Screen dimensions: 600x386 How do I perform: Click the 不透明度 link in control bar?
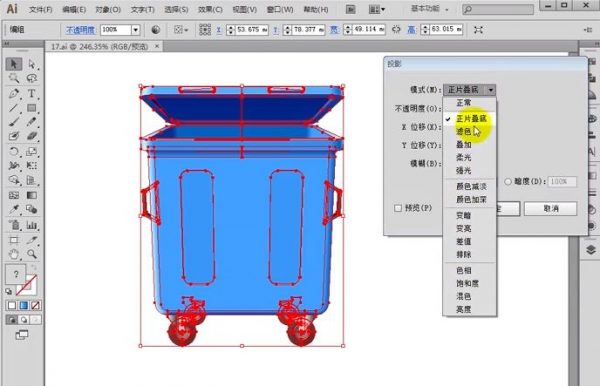pos(80,29)
